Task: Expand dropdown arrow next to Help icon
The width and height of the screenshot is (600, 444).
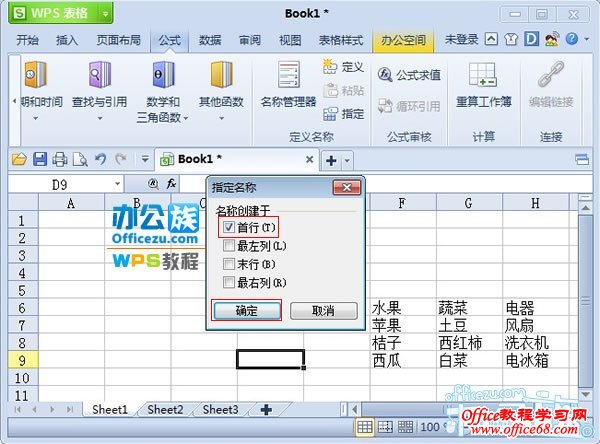Action: point(586,39)
